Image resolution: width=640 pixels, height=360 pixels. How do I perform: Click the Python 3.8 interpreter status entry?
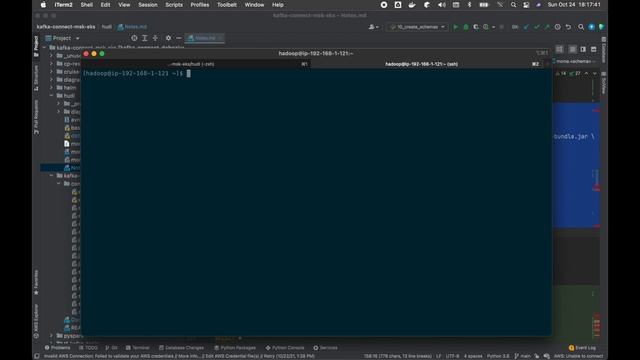[498, 356]
